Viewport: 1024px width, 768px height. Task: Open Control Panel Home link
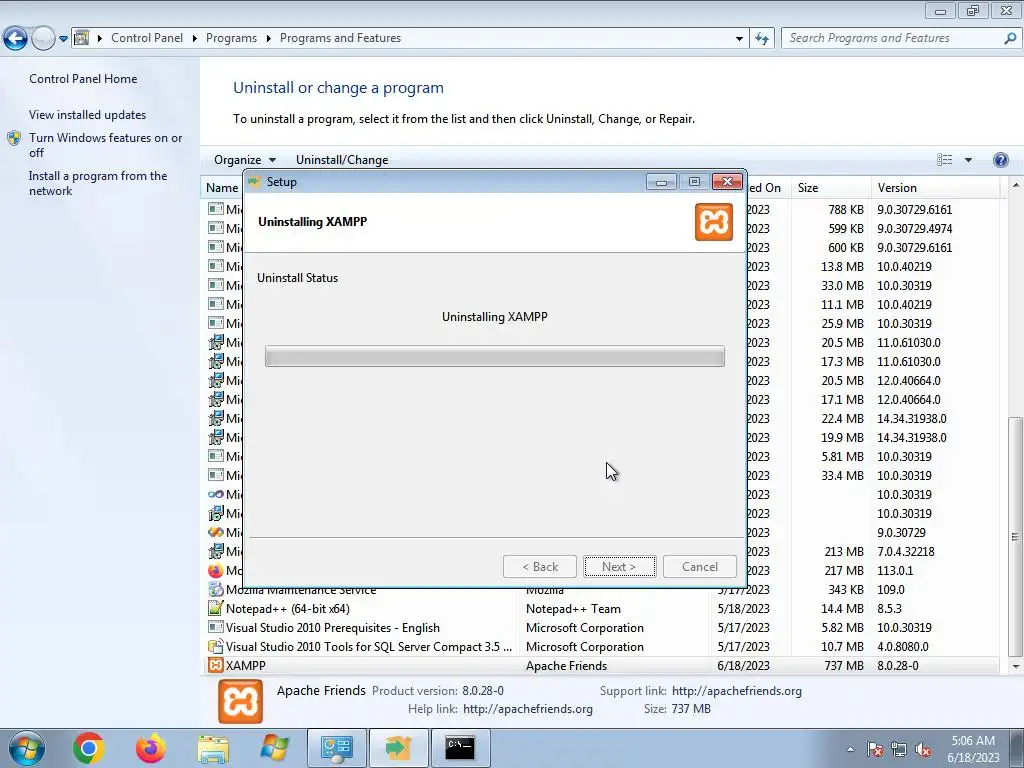(83, 79)
